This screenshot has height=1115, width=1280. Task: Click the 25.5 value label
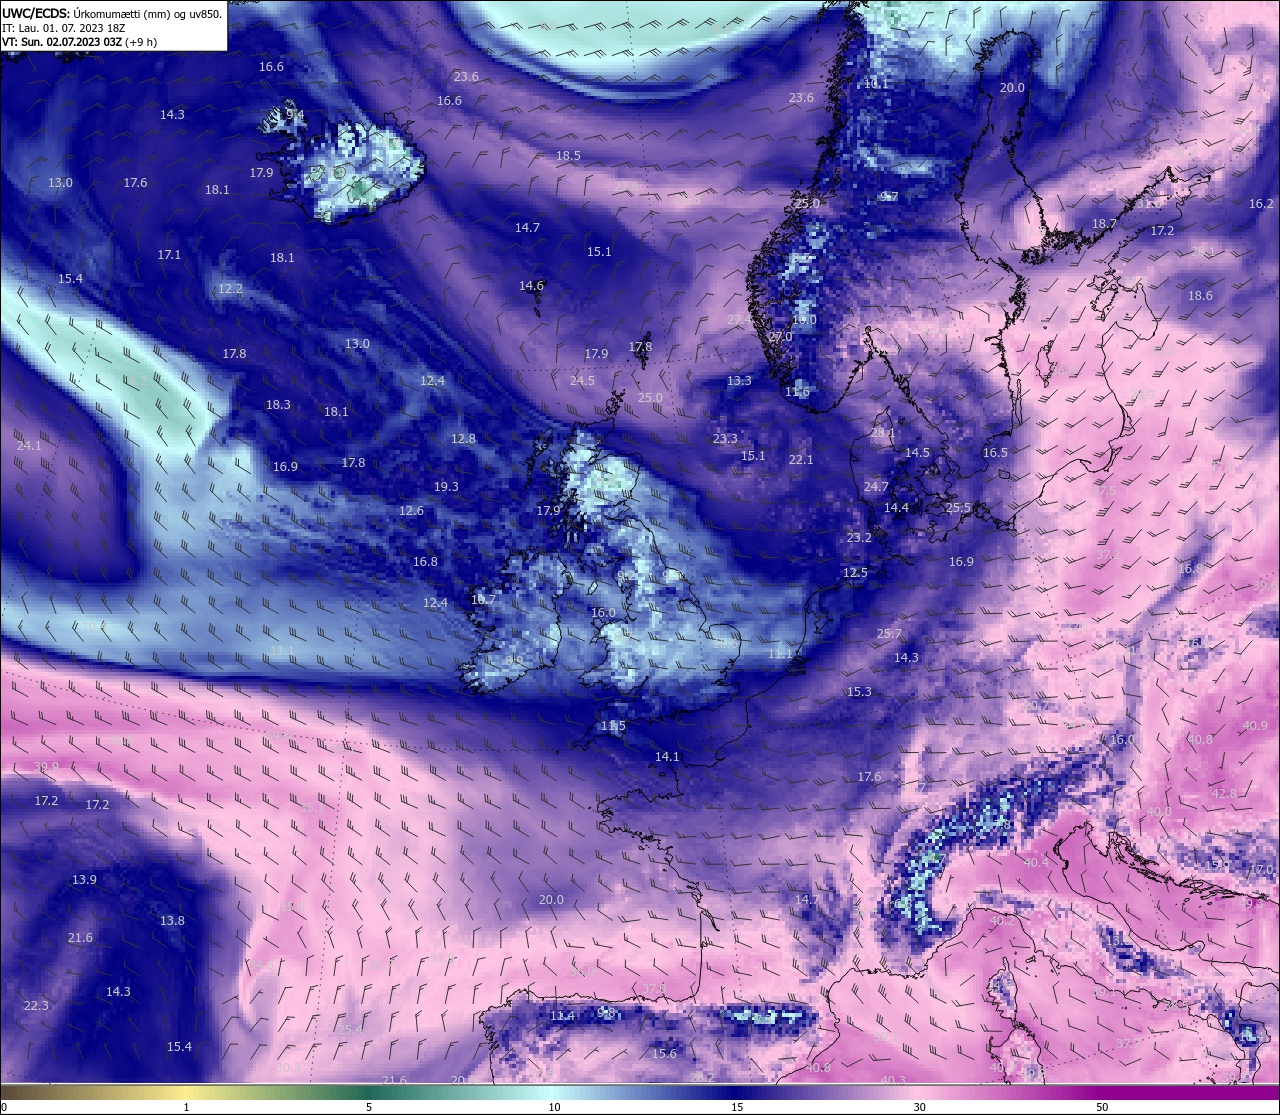pyautogui.click(x=958, y=508)
